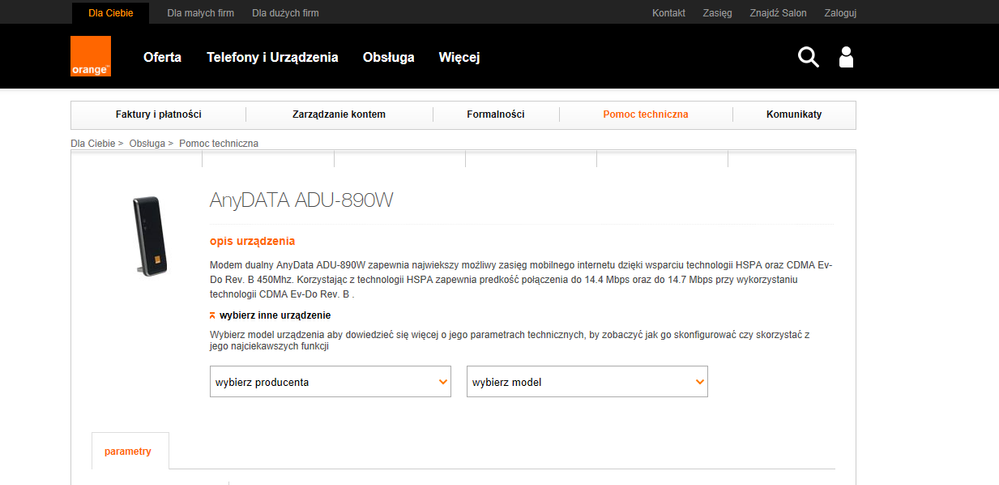Collapse the 'wybierz inne urządzenie' section
The height and width of the screenshot is (485, 999).
tap(268, 315)
